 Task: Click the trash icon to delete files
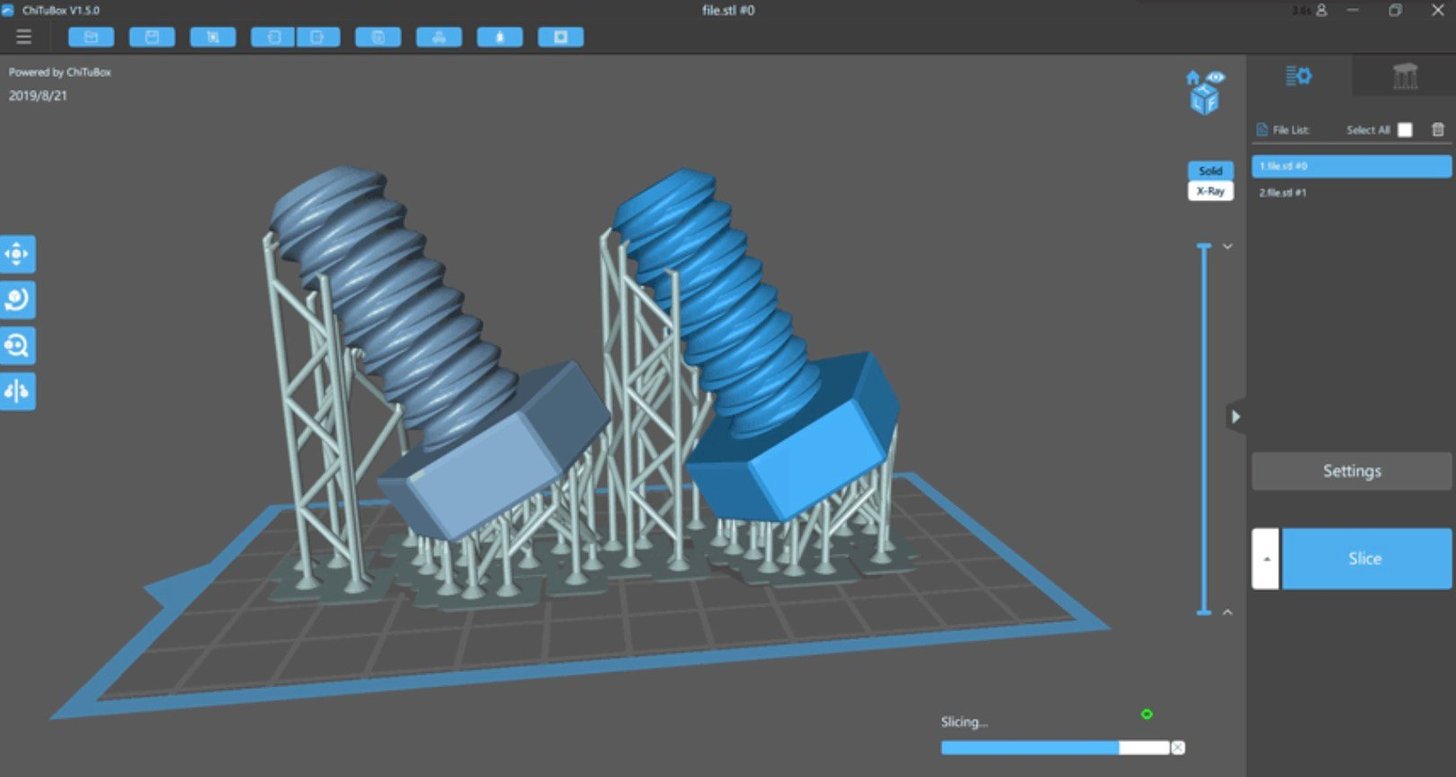point(1438,130)
